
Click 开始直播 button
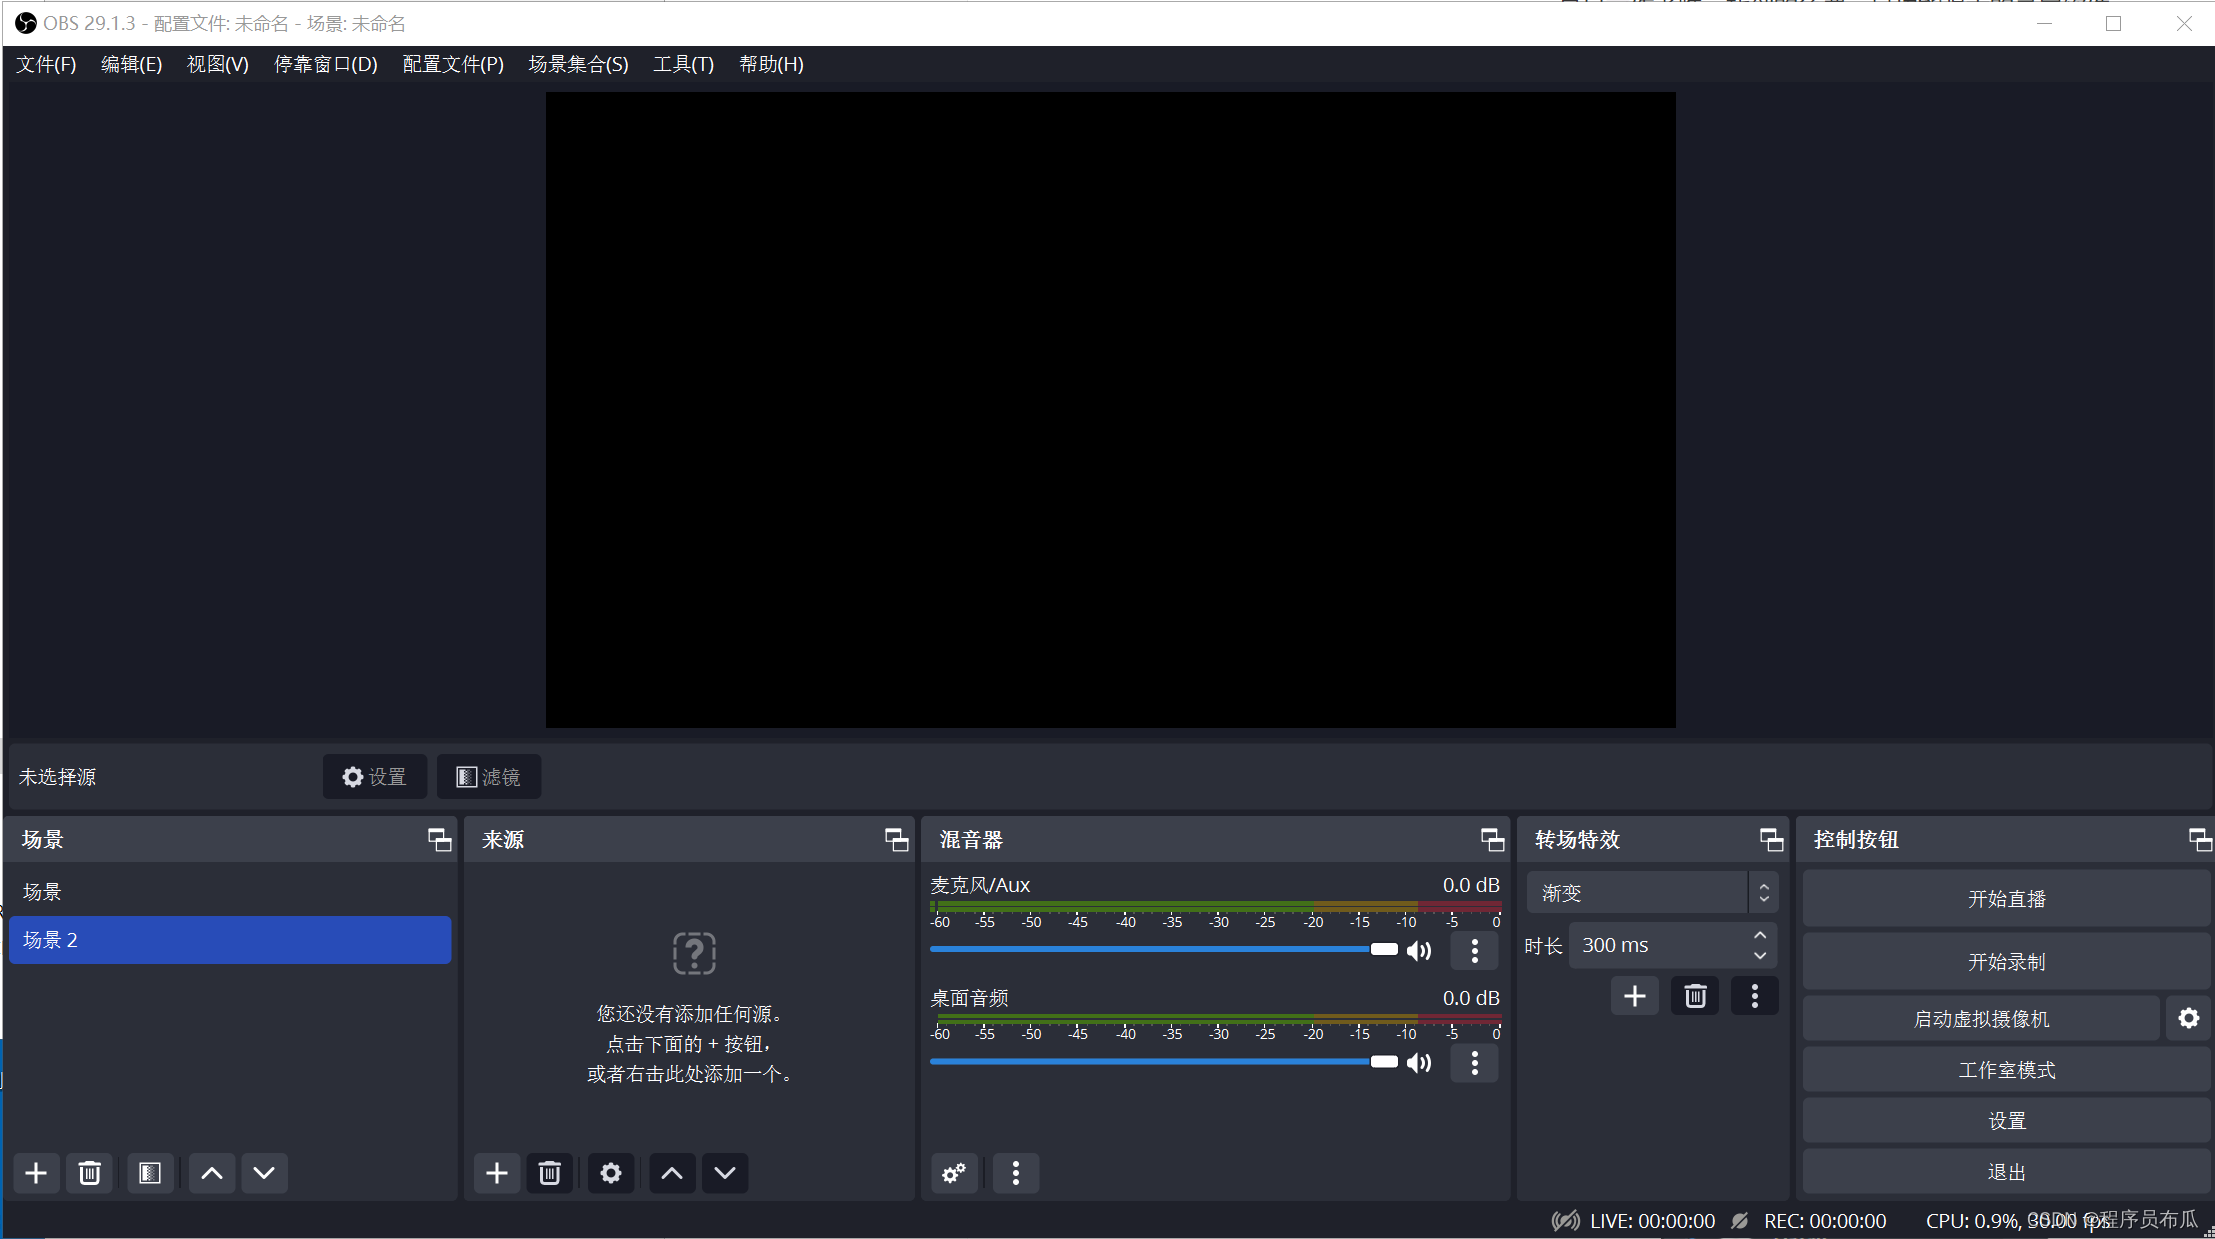2007,899
